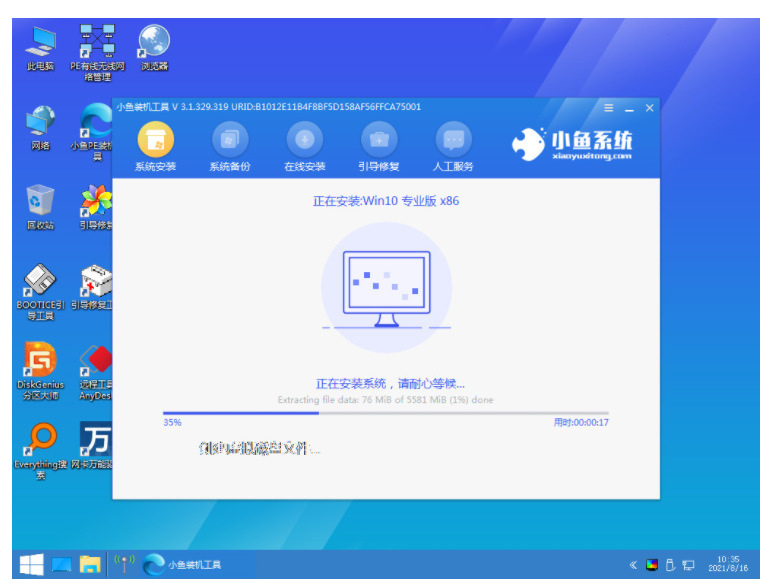The width and height of the screenshot is (770, 587).
Task: Open File Explorer from the taskbar
Action: coord(90,564)
